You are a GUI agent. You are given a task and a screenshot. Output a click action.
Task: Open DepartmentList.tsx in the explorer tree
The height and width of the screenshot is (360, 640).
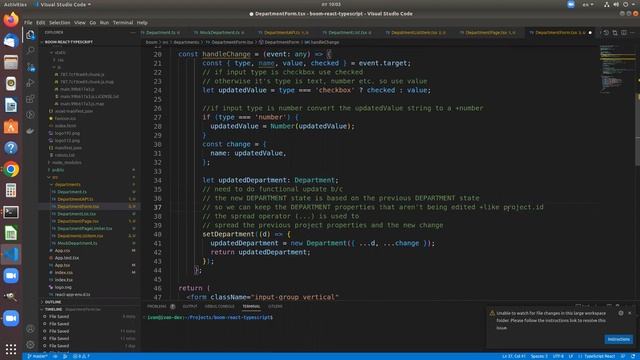(x=76, y=214)
